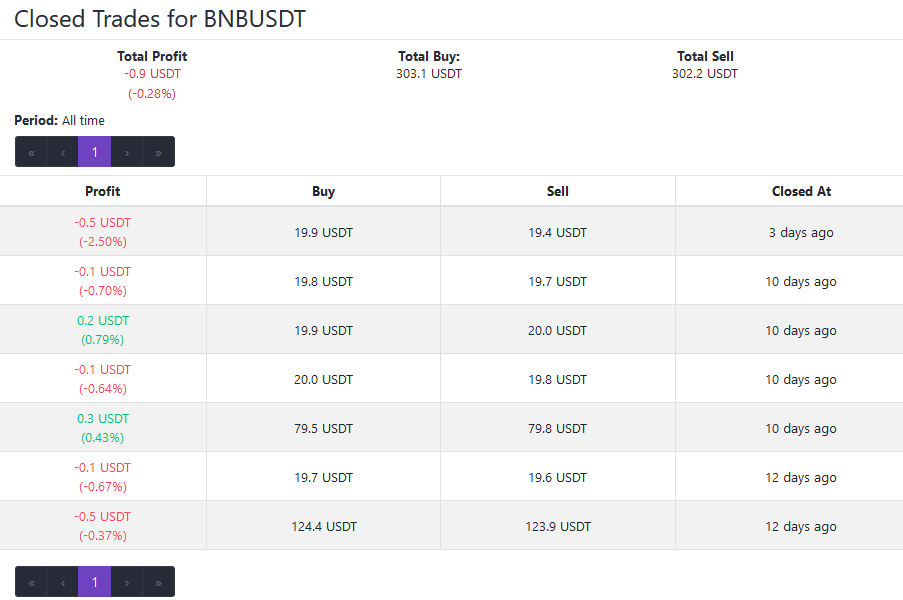The height and width of the screenshot is (600, 903).
Task: Click the Sell column header
Action: 557,191
